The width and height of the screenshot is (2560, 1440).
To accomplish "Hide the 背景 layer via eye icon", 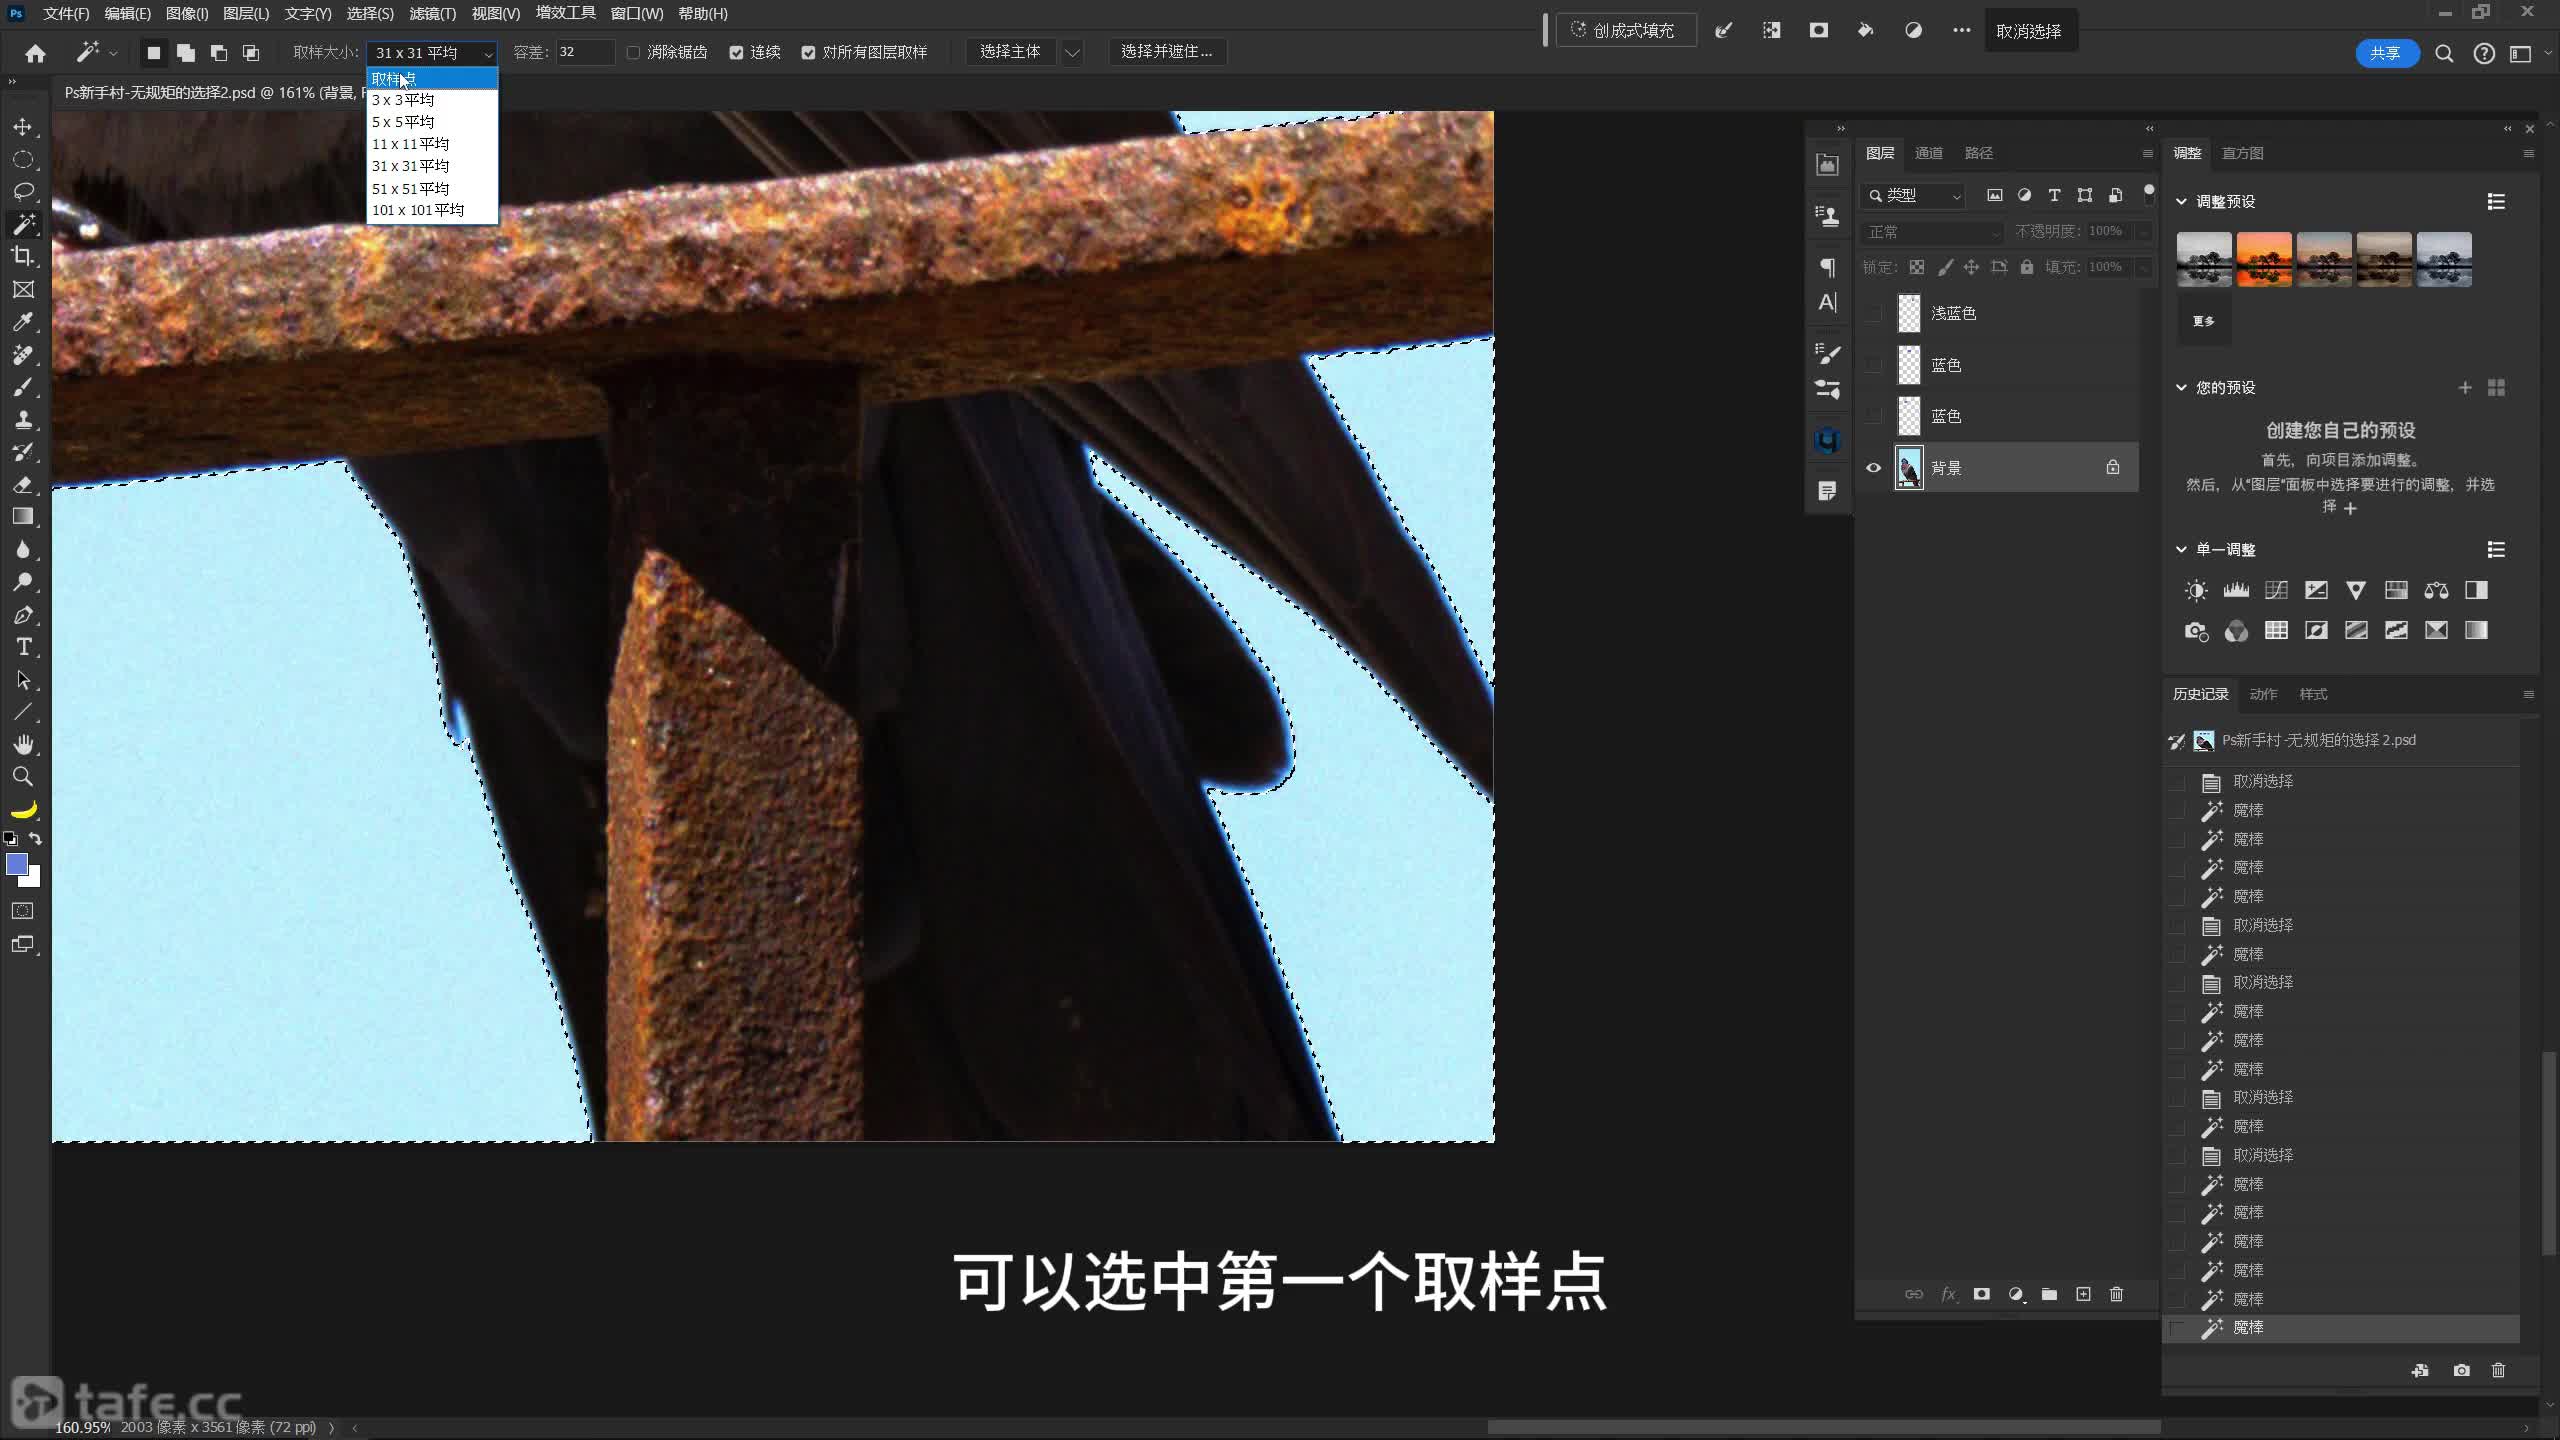I will [x=1874, y=467].
